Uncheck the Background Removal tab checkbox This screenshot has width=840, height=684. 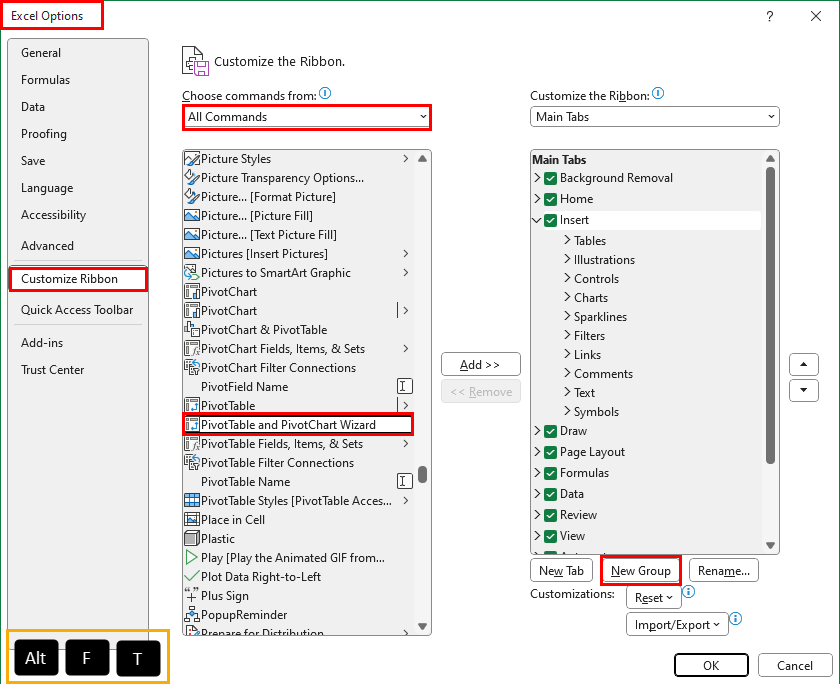[x=550, y=178]
